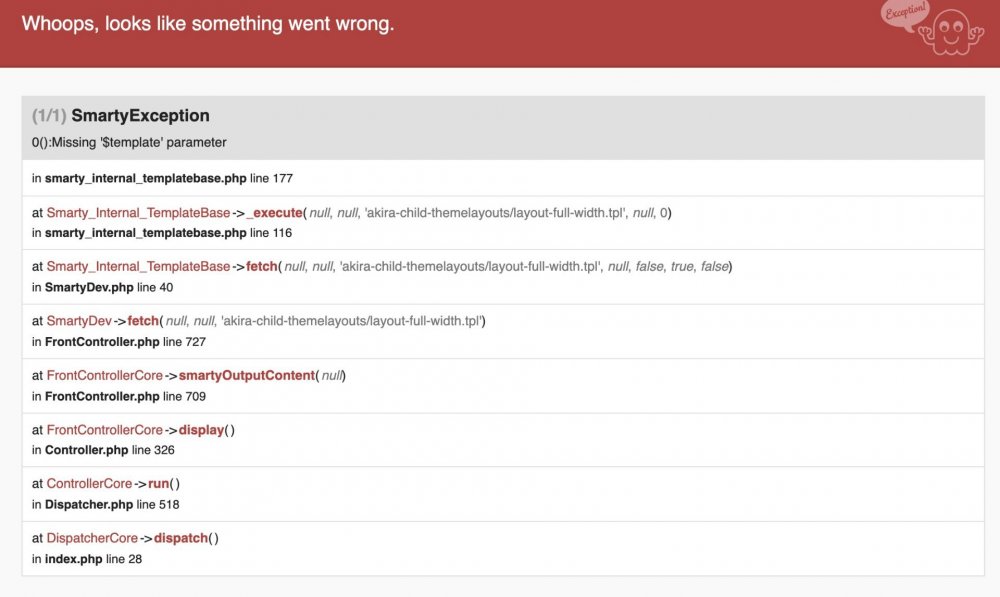
Task: Click the ControllerCore class name
Action: 89,484
